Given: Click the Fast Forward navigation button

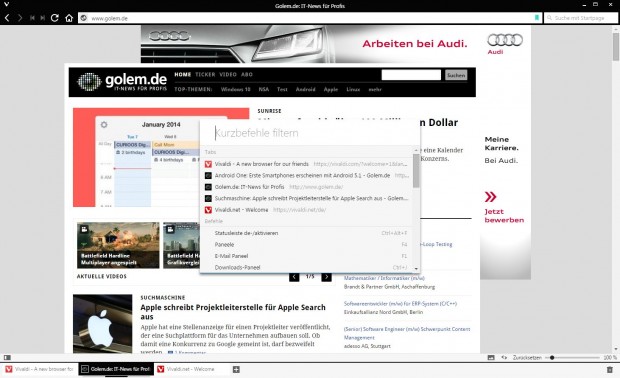Looking at the screenshot, I should [x=42, y=18].
